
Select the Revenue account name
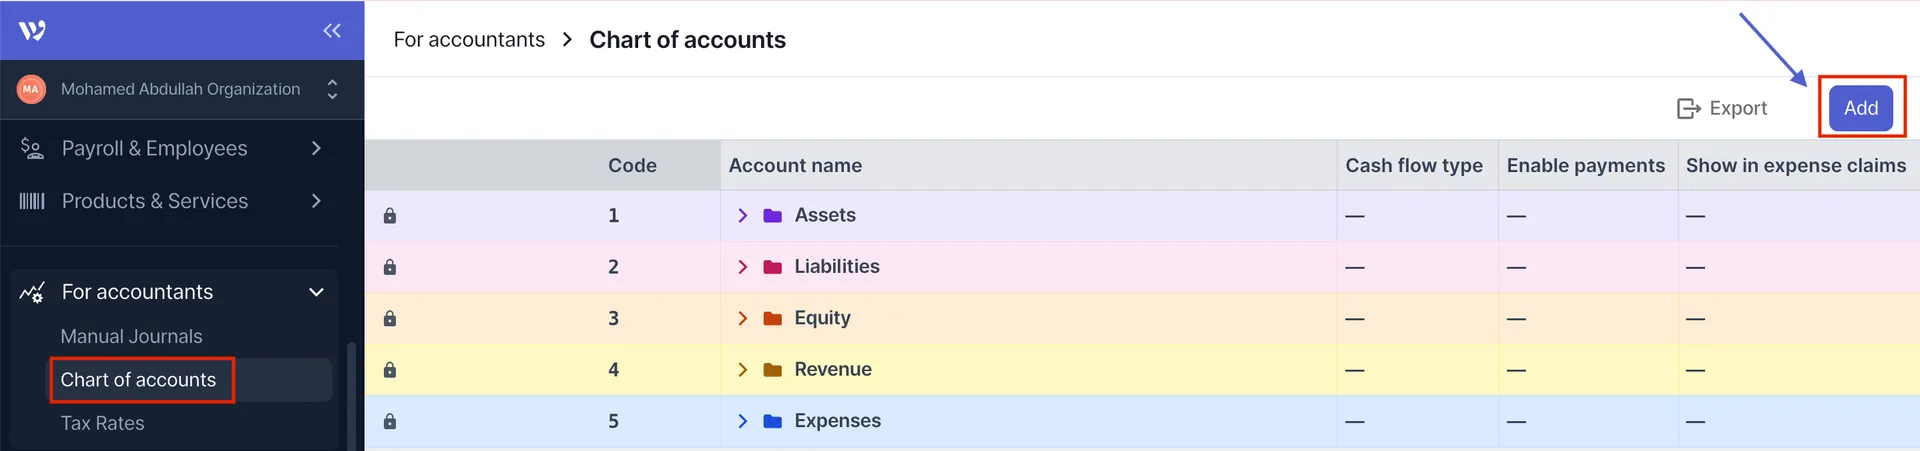[833, 369]
